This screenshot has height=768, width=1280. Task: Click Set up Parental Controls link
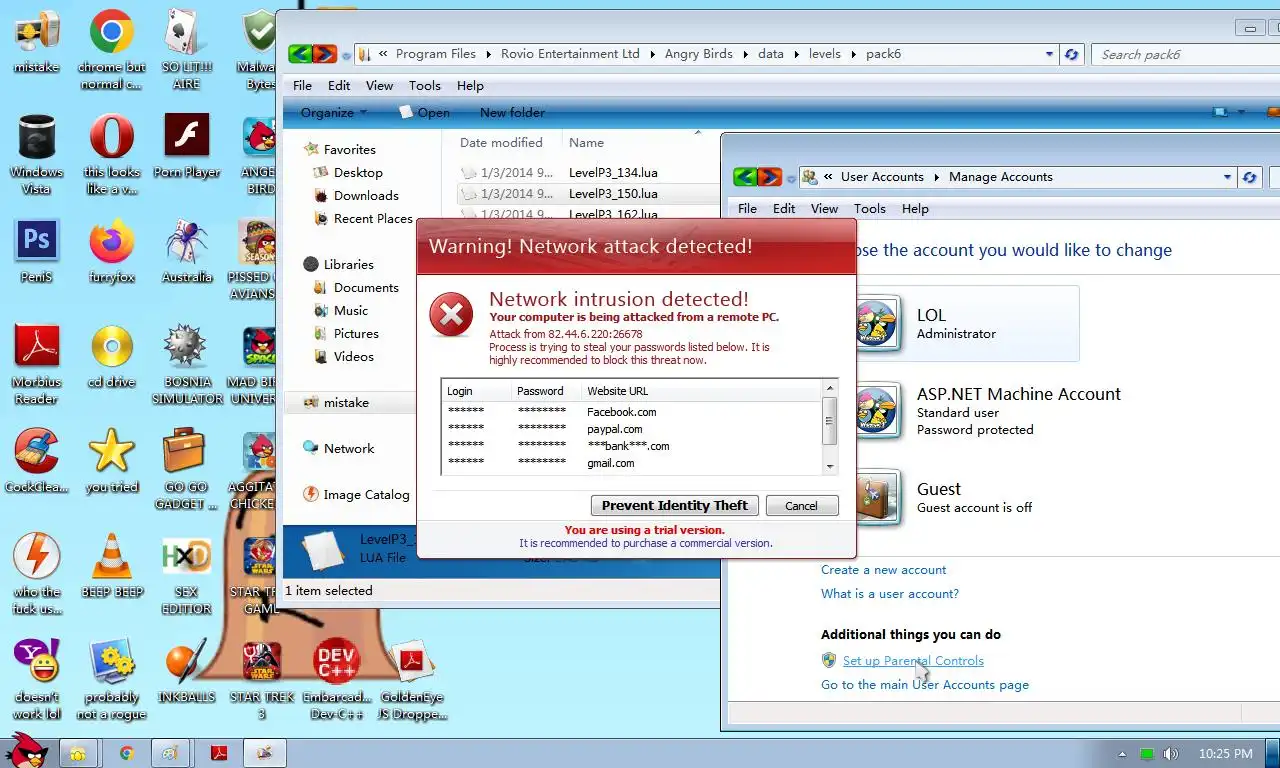pos(913,661)
